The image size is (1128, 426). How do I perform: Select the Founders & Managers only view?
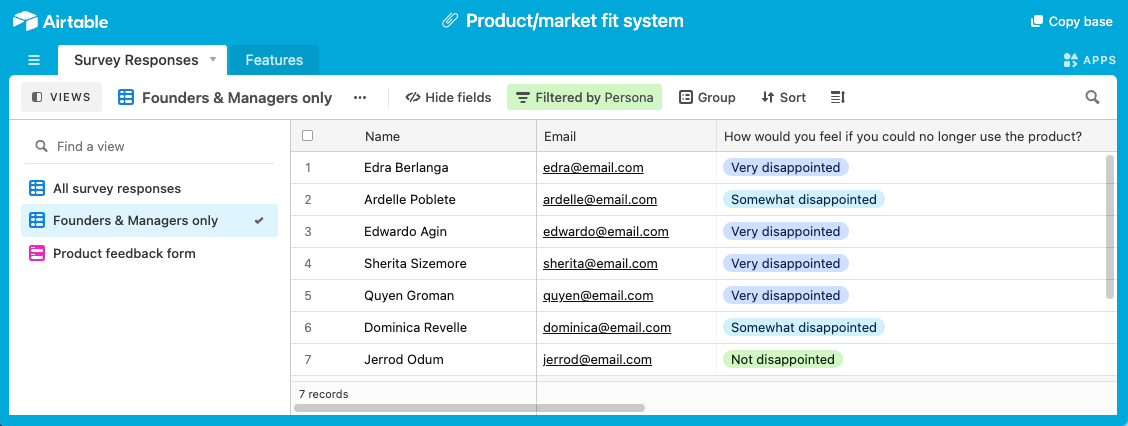pyautogui.click(x=149, y=221)
